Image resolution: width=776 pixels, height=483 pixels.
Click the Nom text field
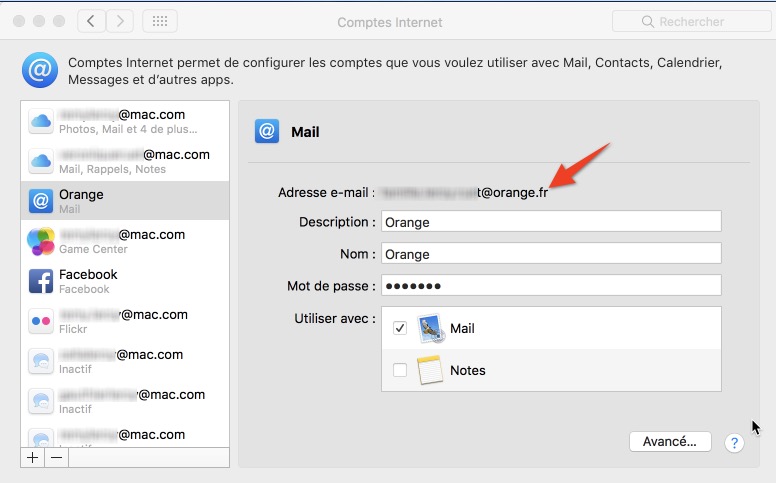(x=551, y=253)
